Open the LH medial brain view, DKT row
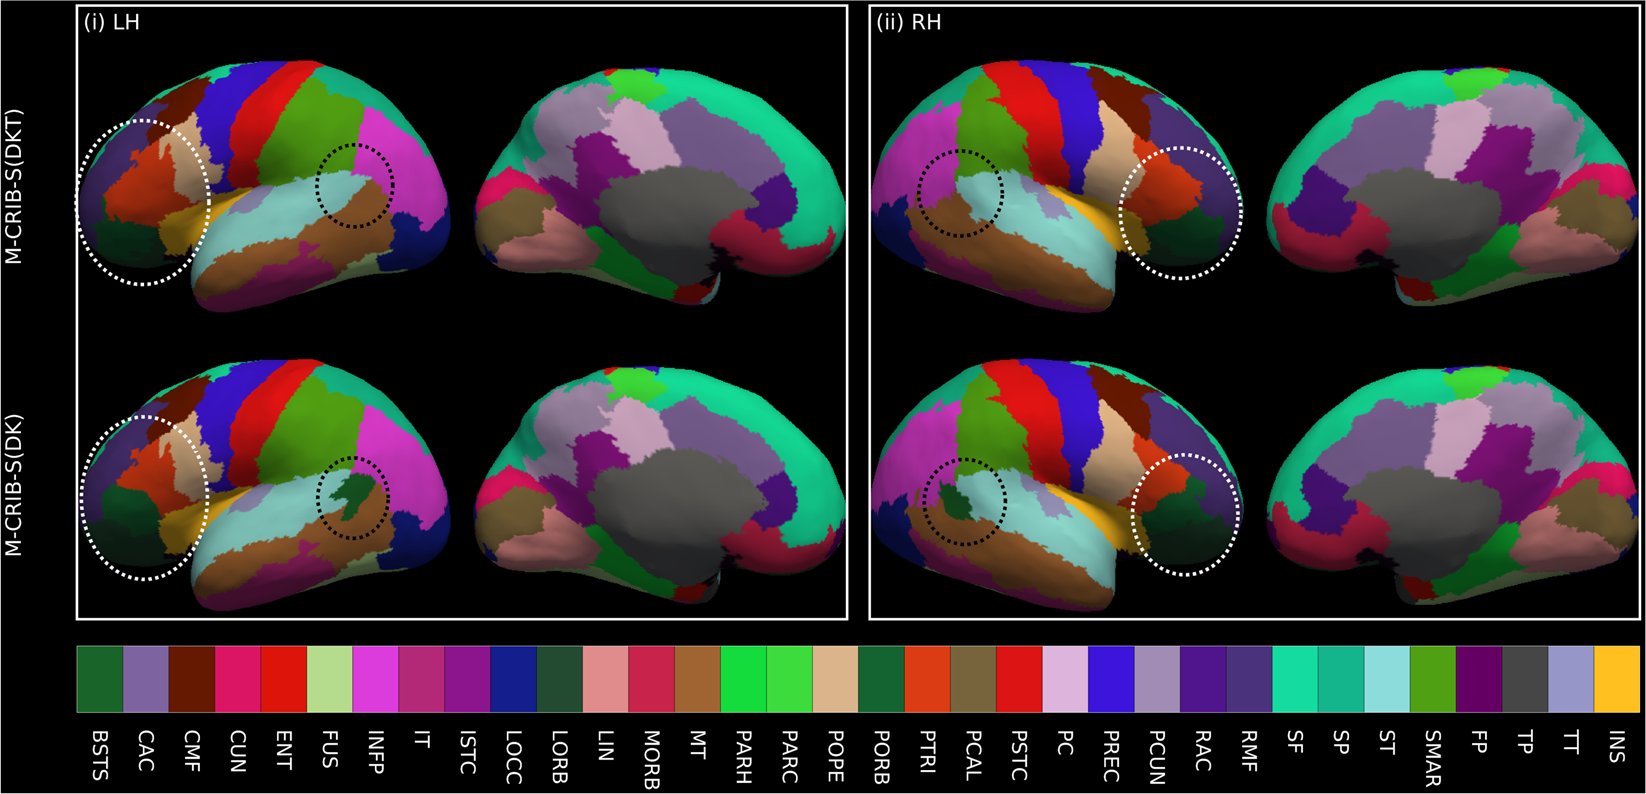 point(660,187)
